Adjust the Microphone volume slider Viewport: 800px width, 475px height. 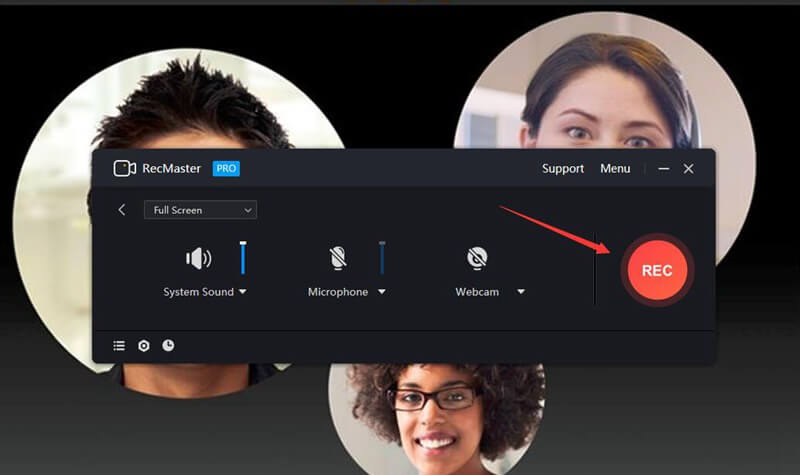[x=382, y=258]
